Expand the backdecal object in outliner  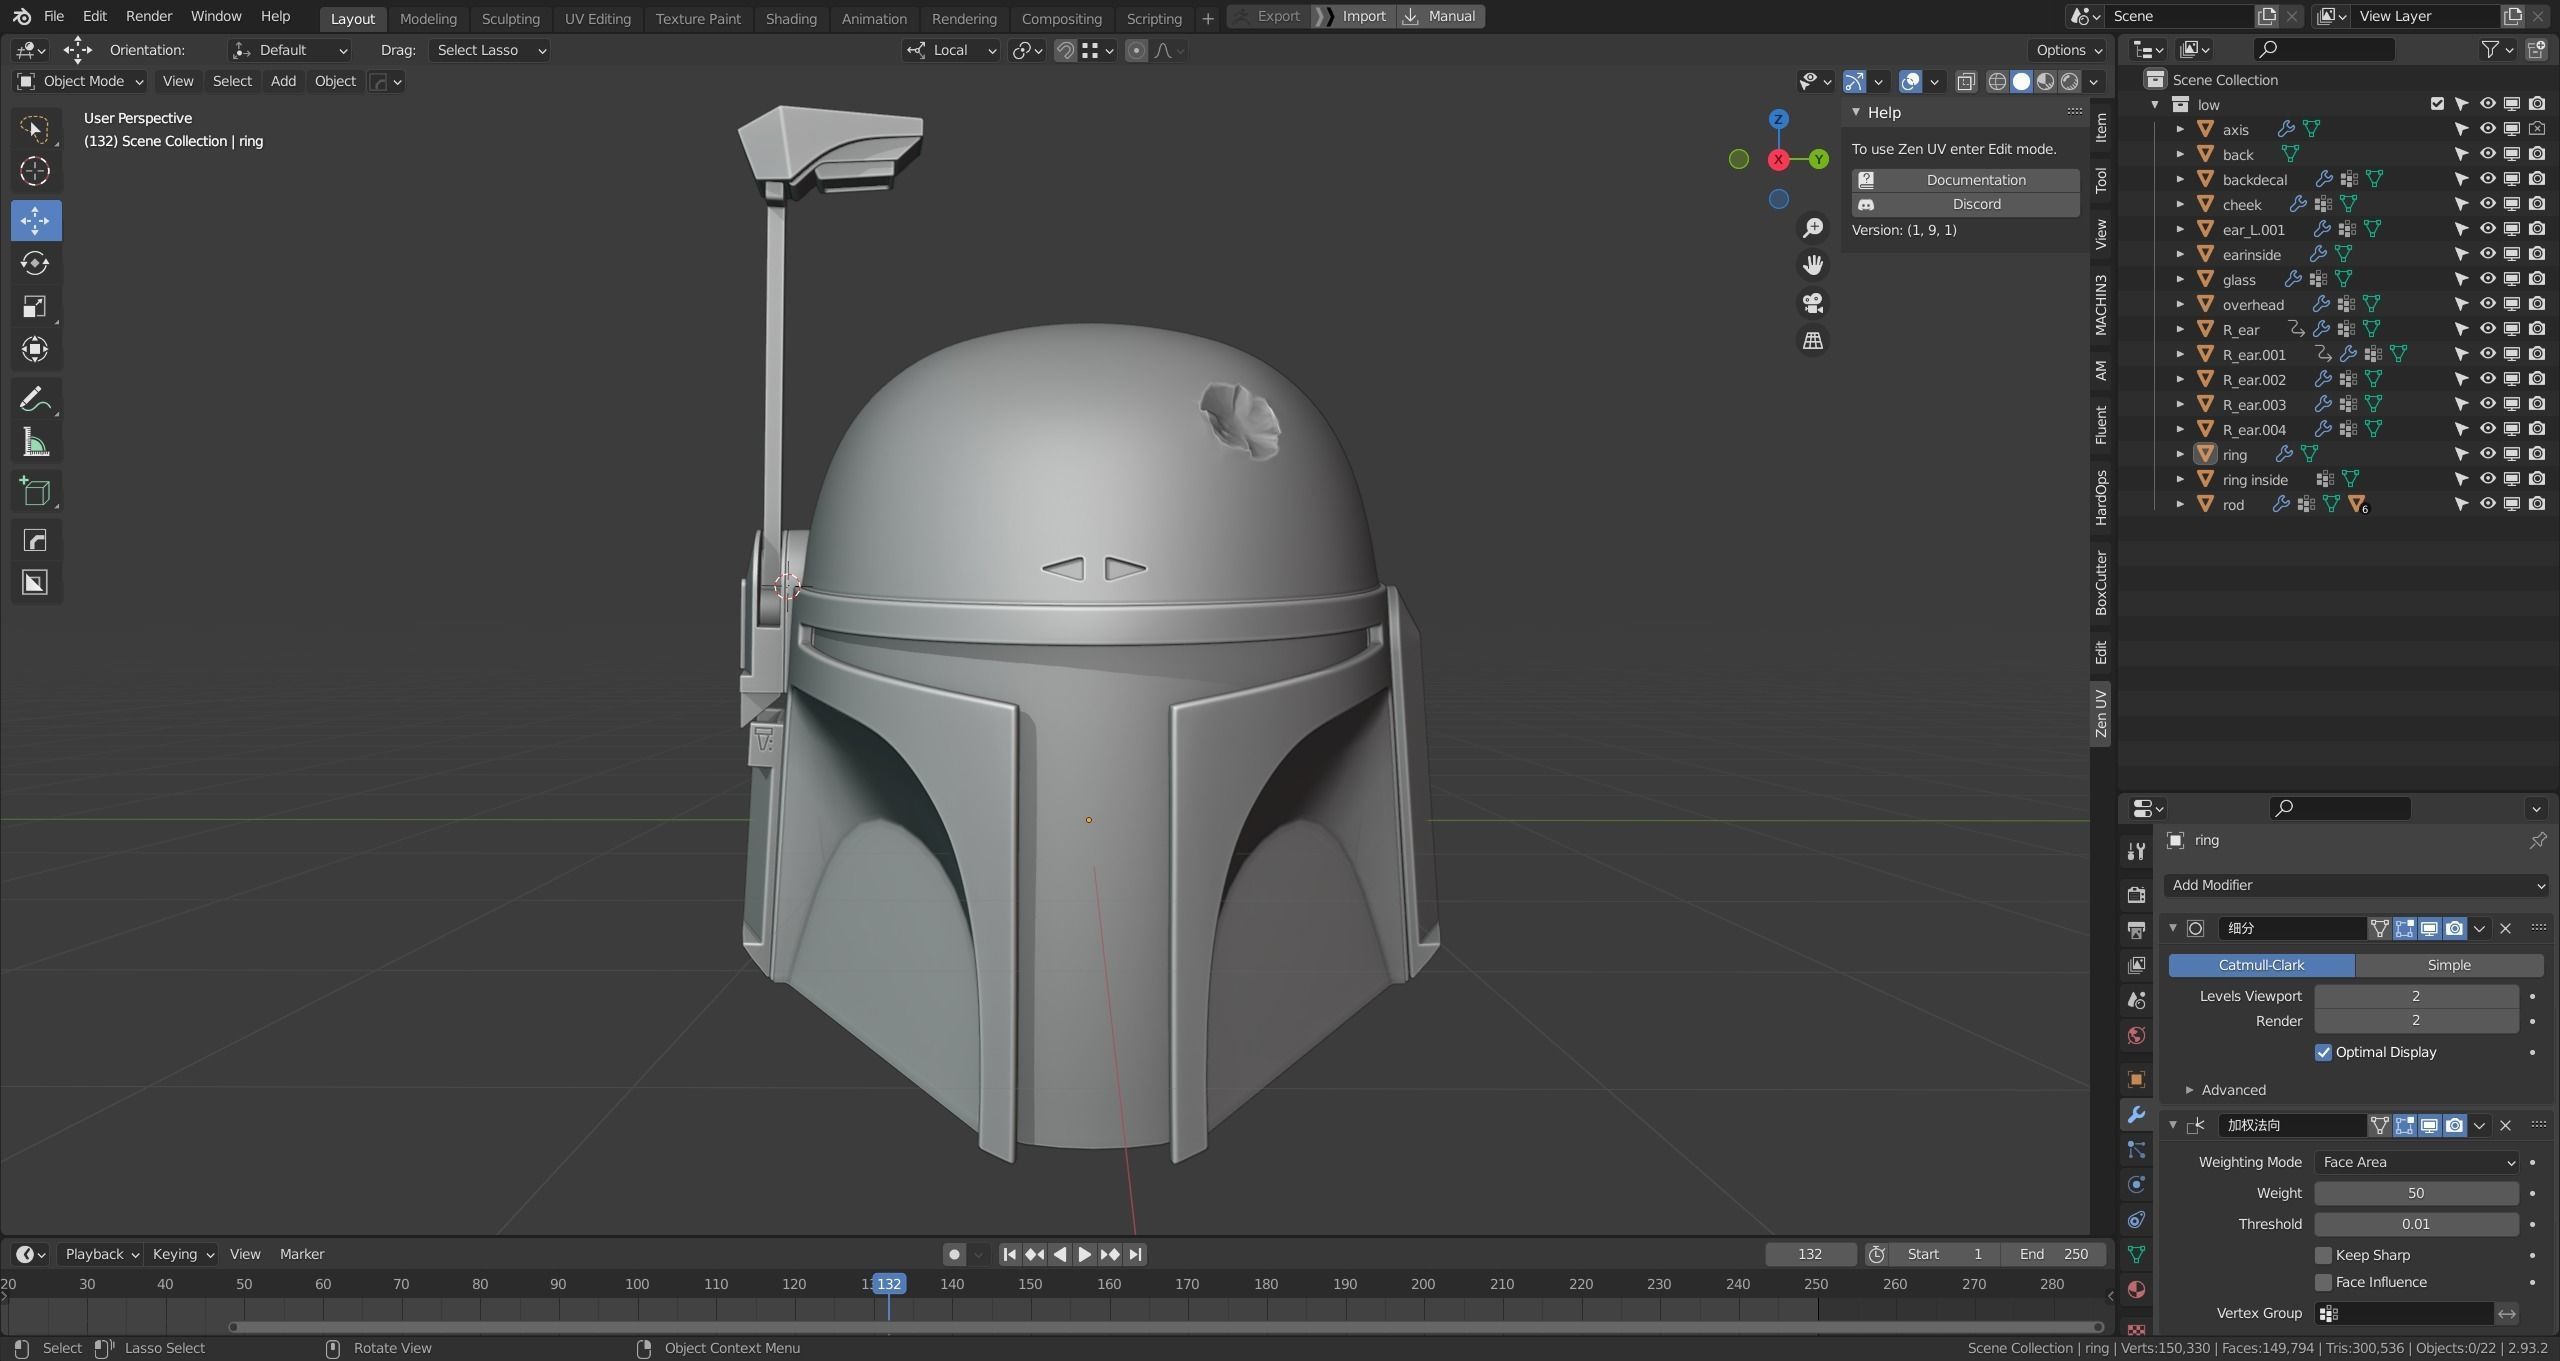[x=2180, y=179]
